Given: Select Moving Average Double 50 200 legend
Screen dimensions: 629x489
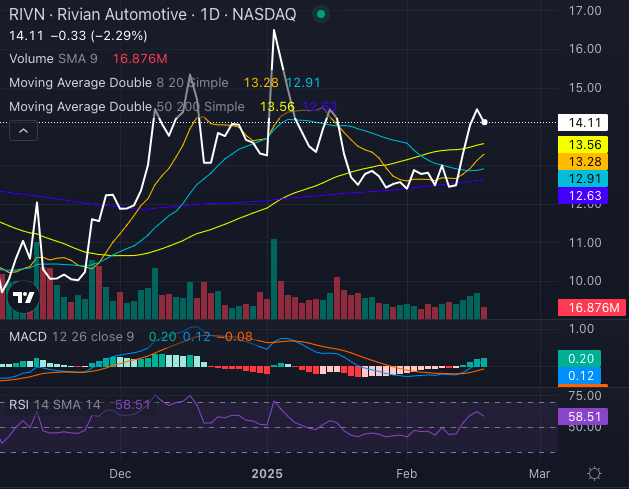Looking at the screenshot, I should click(x=126, y=106).
